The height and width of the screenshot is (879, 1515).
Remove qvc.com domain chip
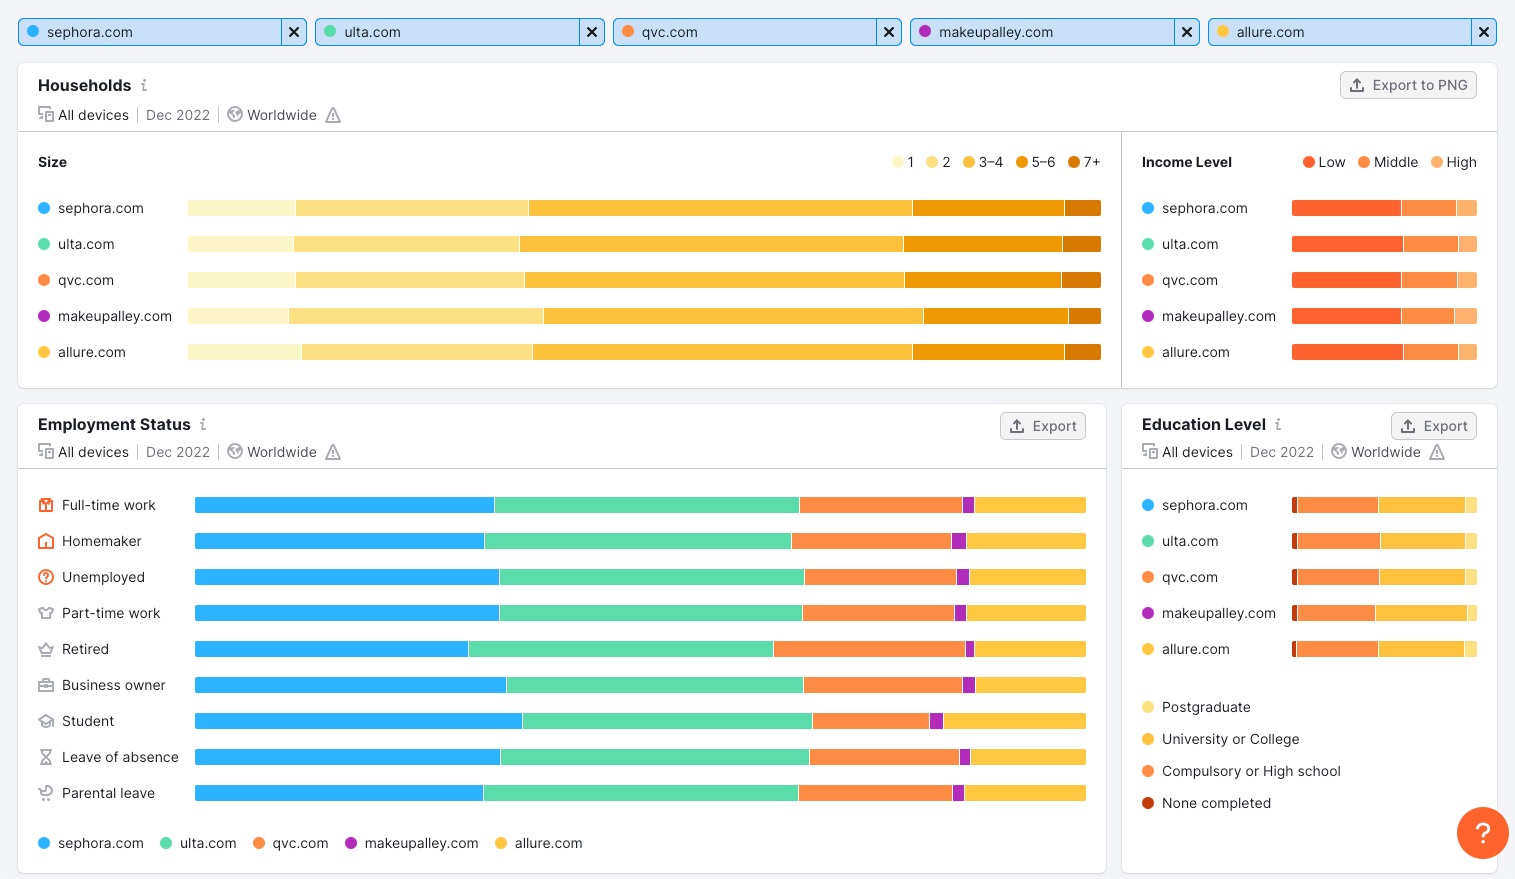point(889,32)
